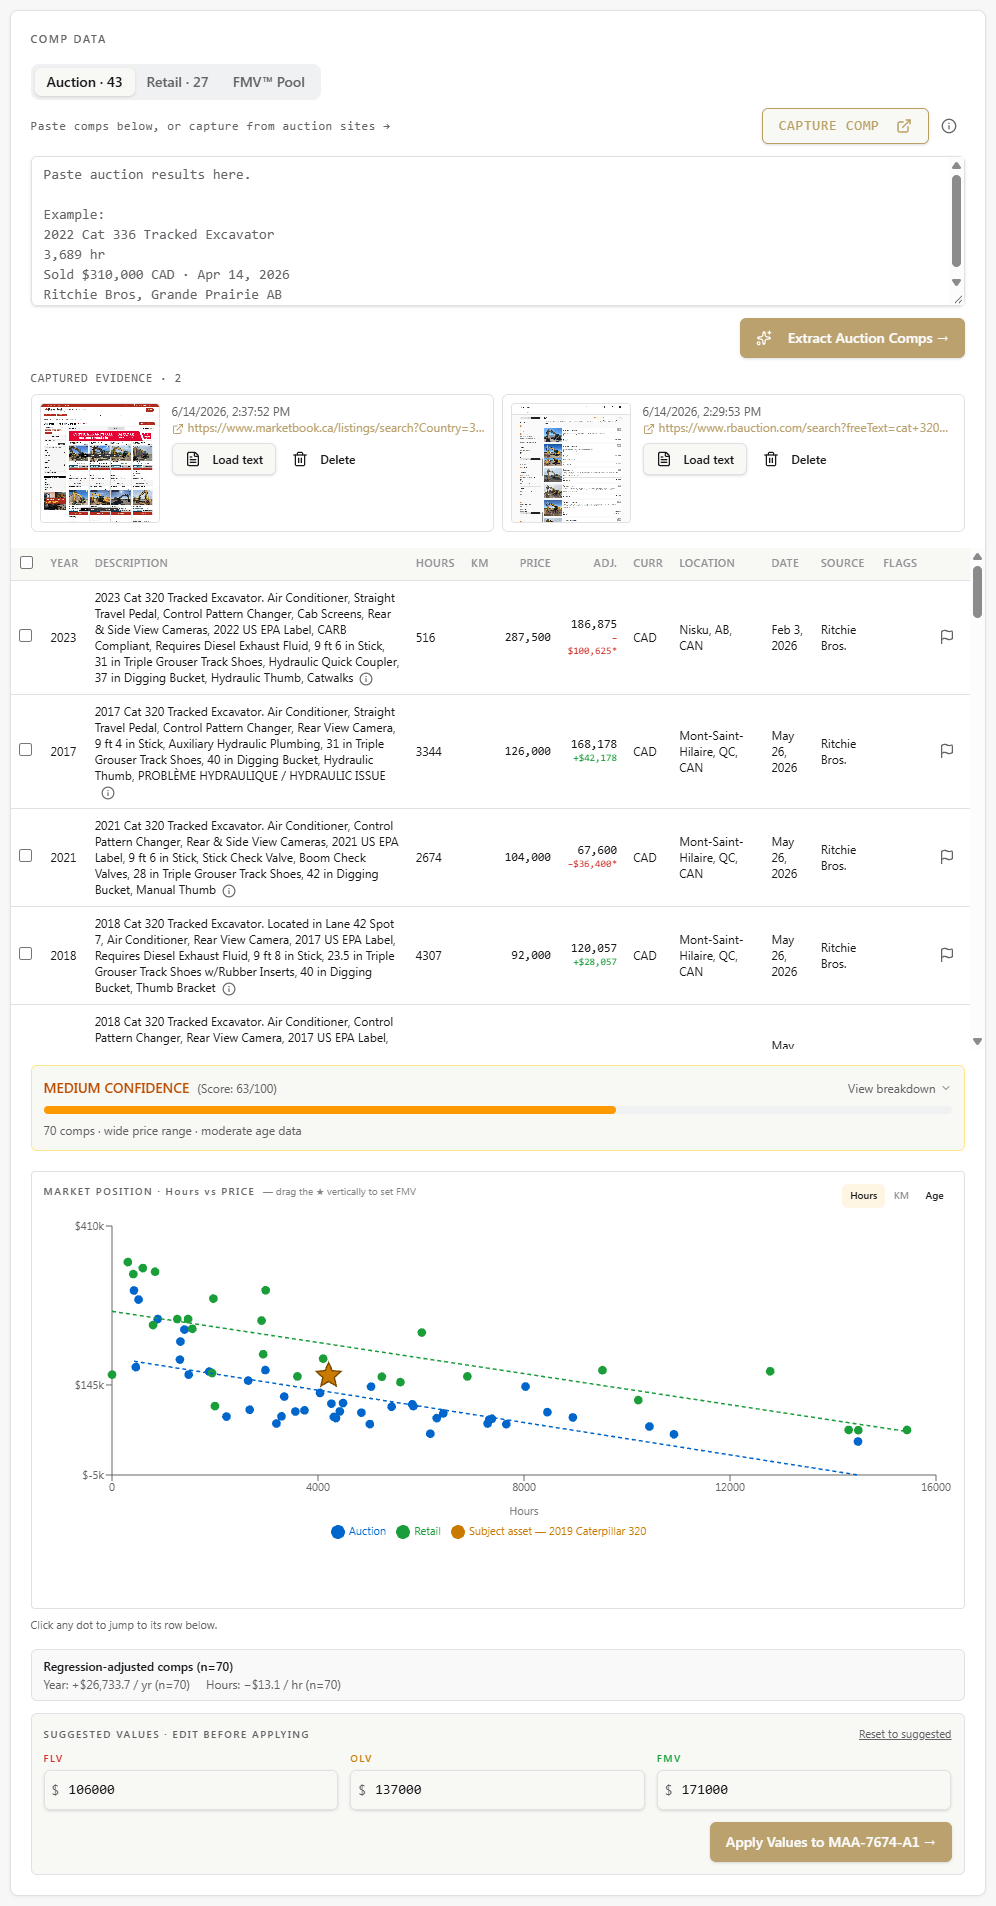This screenshot has height=1906, width=996.
Task: Expand View breakdown of confidence score
Action: point(899,1089)
